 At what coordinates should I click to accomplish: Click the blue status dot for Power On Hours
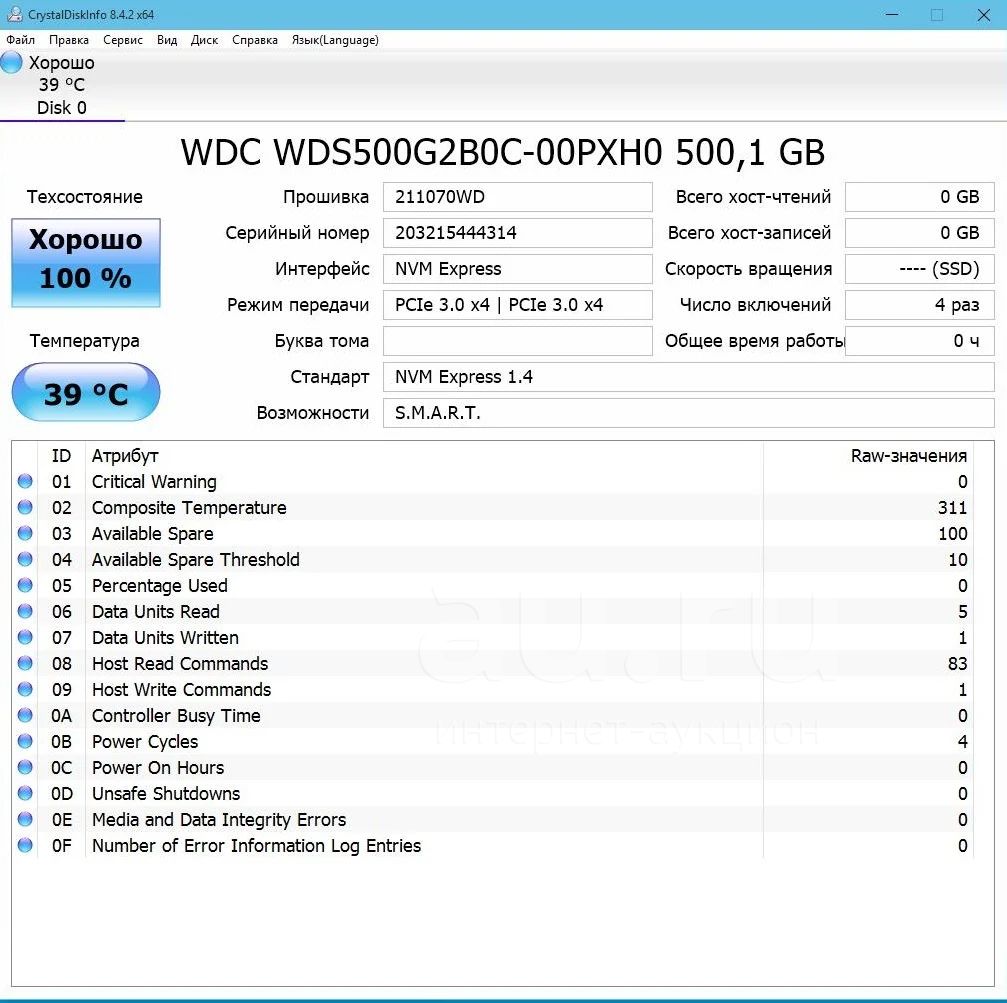pos(25,767)
